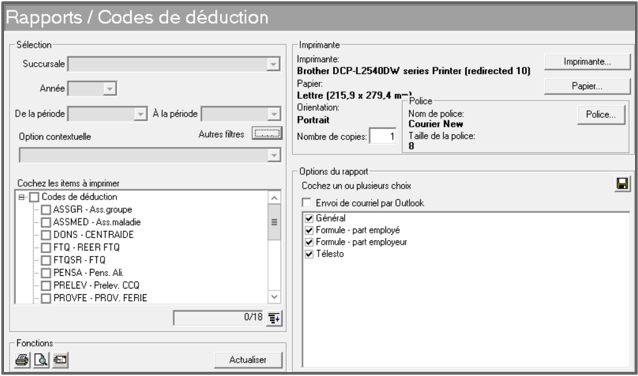Uncheck the Télesto report option

point(309,254)
